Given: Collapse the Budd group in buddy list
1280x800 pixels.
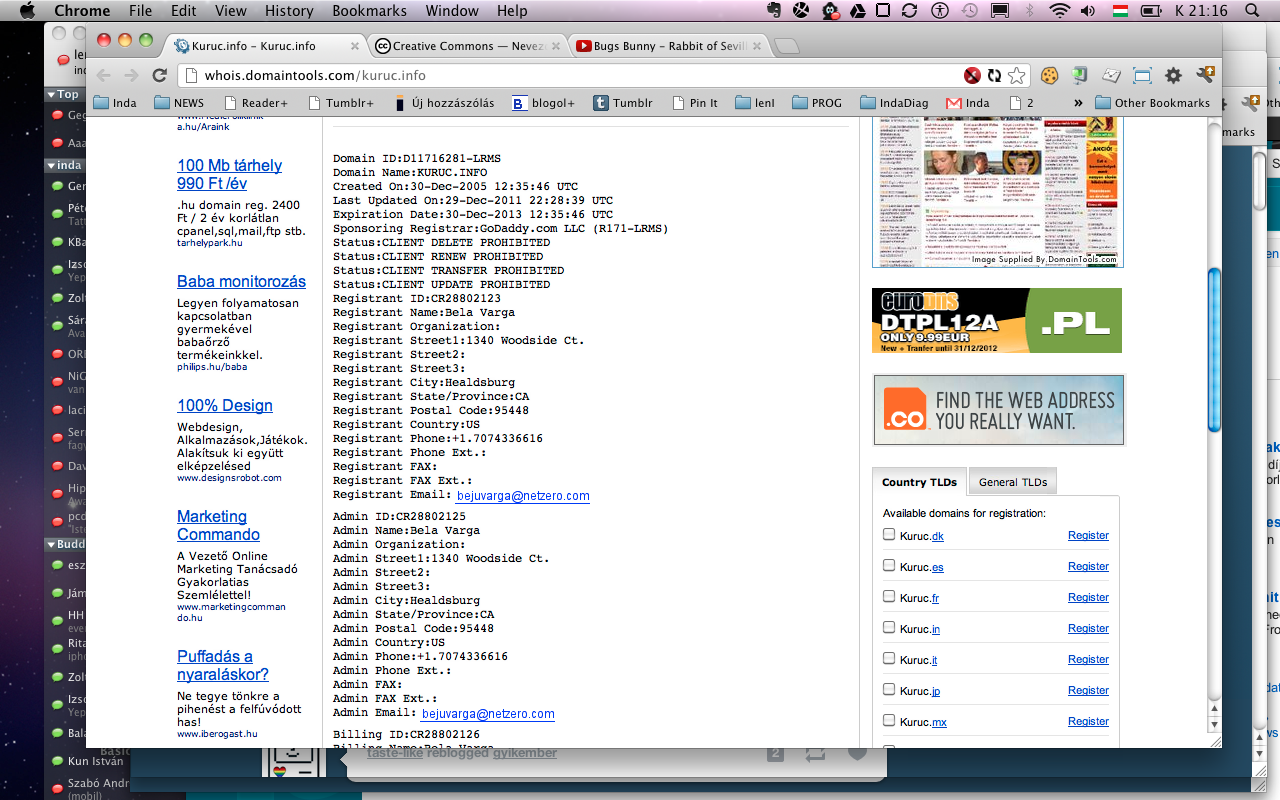Looking at the screenshot, I should (x=52, y=545).
